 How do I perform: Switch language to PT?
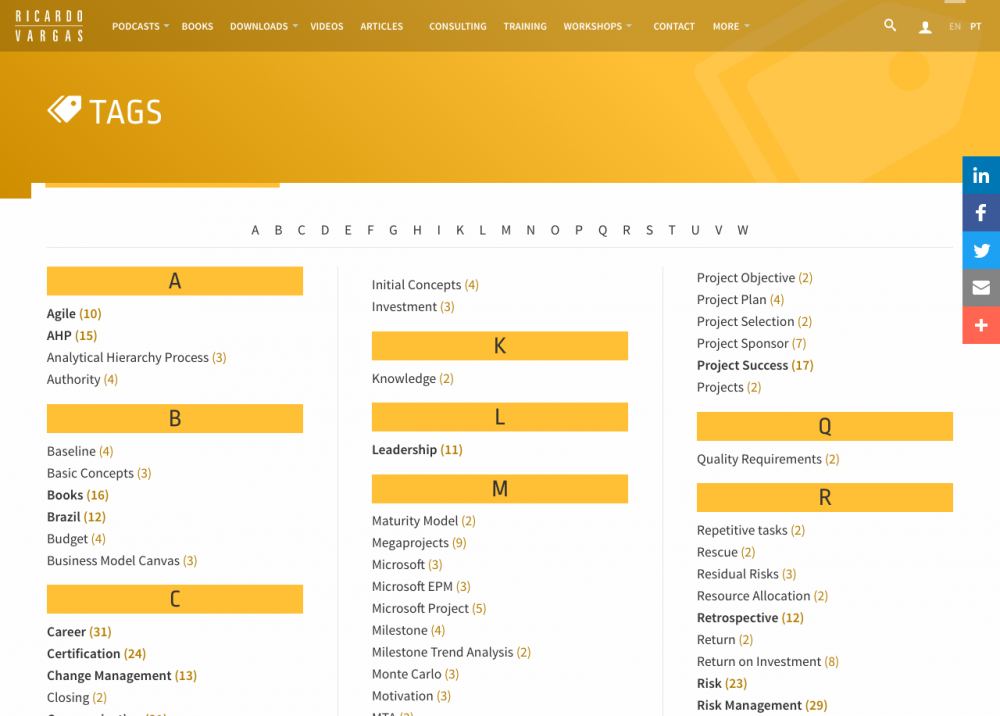975,27
